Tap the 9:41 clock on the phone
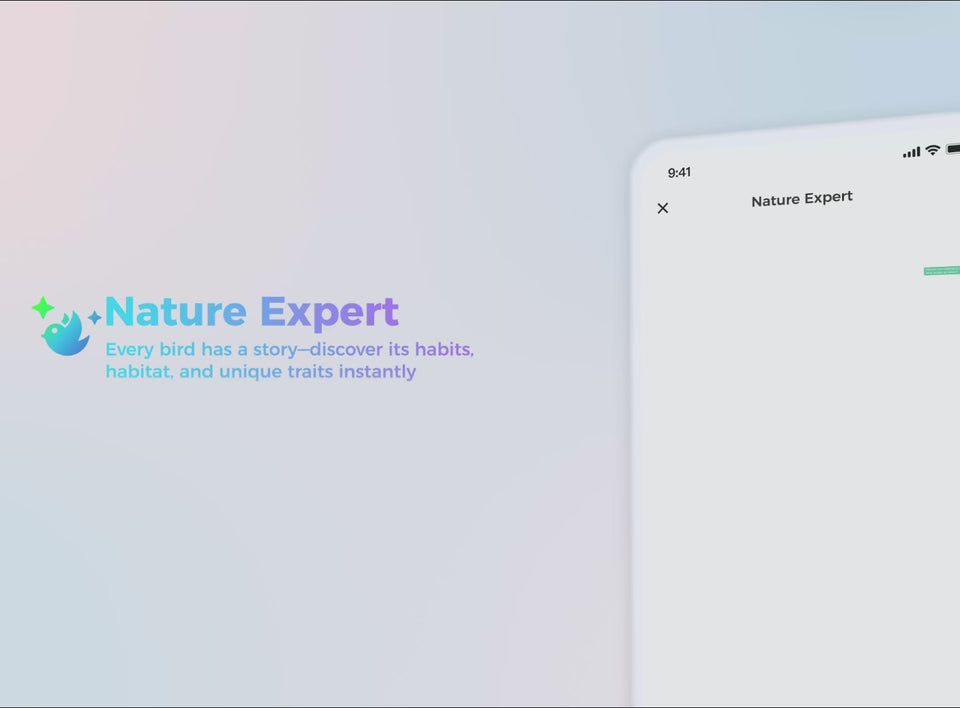 [x=679, y=173]
